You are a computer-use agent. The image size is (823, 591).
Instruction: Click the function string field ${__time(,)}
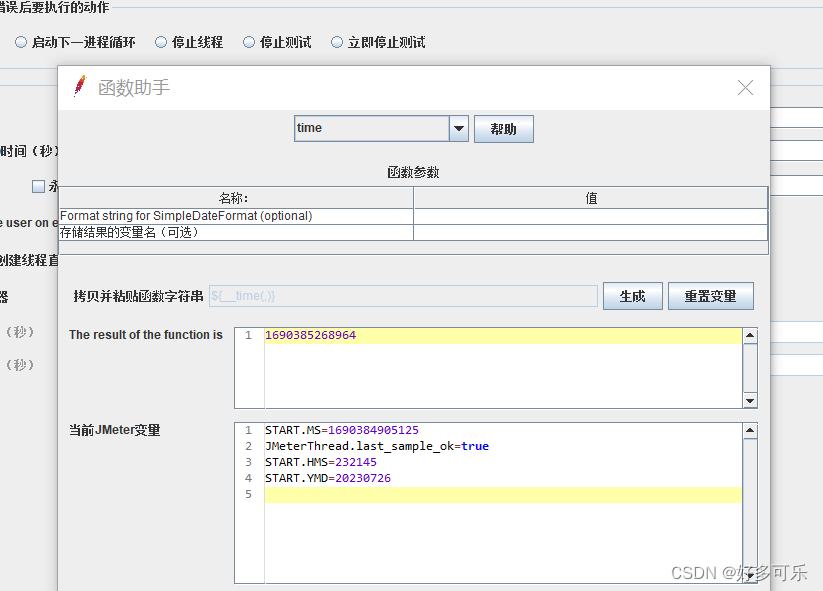pyautogui.click(x=403, y=296)
